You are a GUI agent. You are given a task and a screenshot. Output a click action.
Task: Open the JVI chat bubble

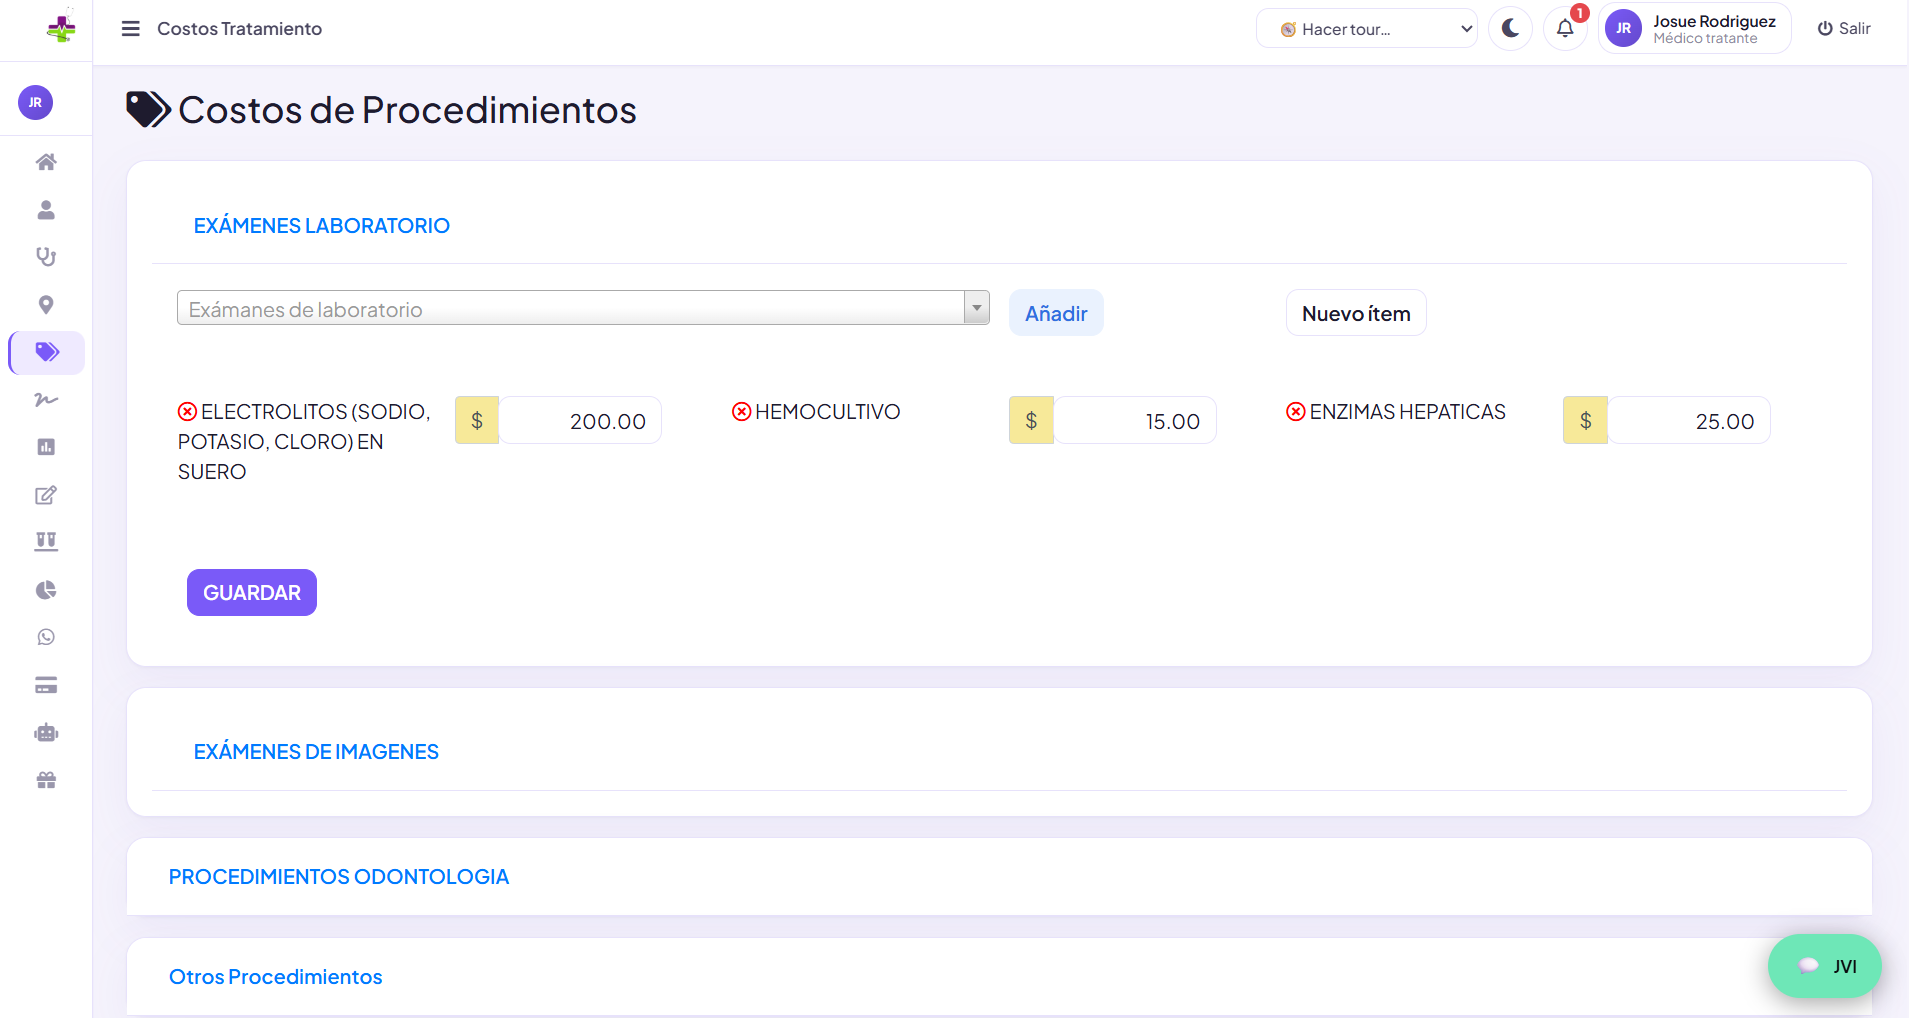(1825, 966)
